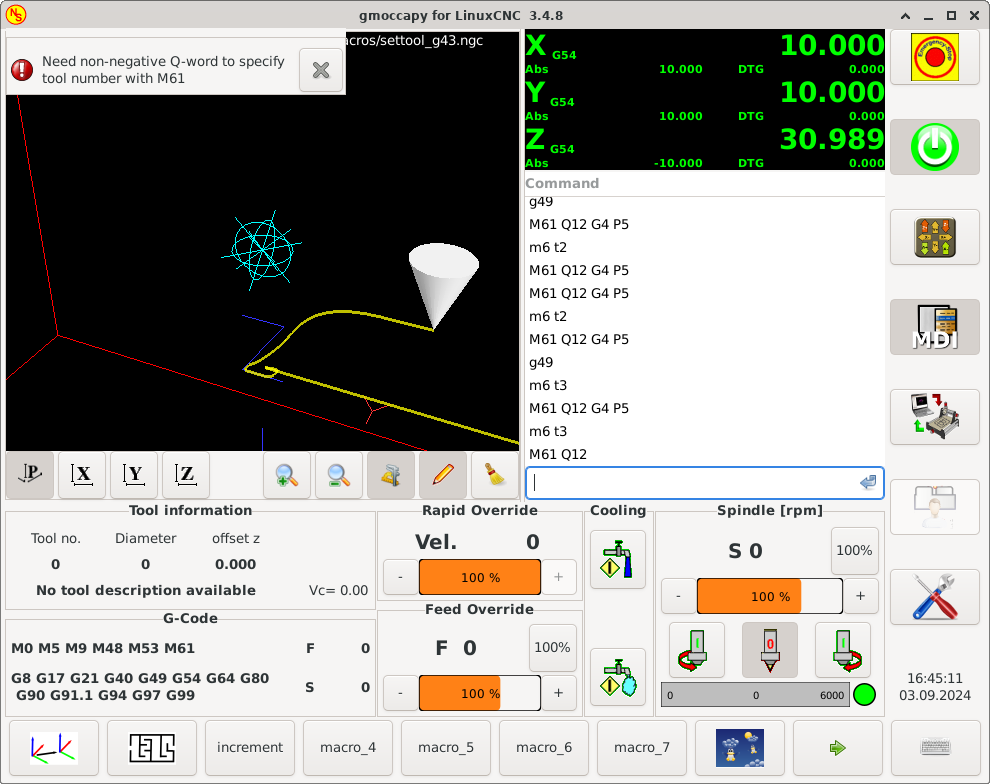Open settings page with tools icon

pyautogui.click(x=934, y=597)
